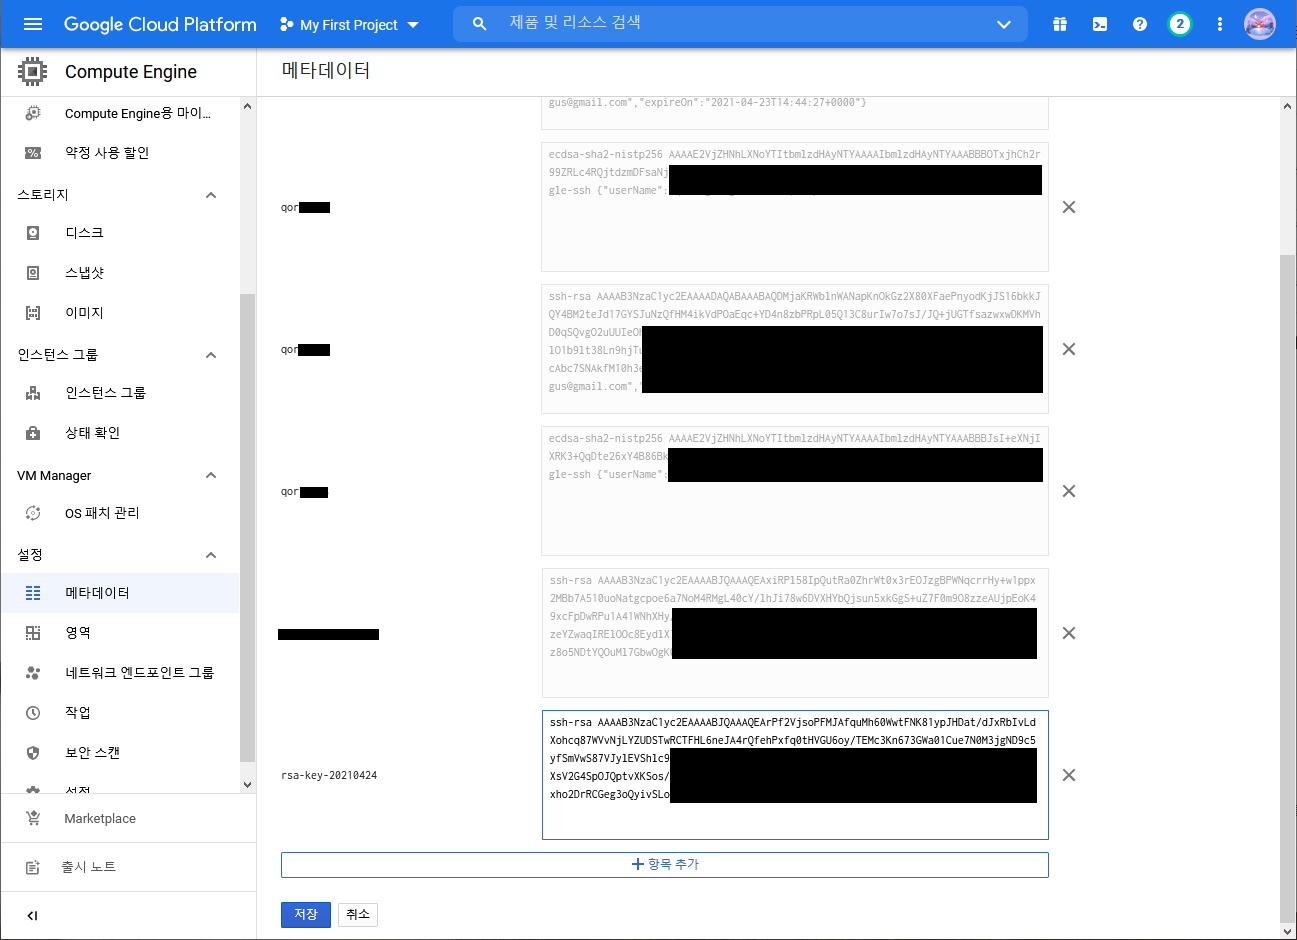Click the main page scroll-down arrow
The image size is (1297, 940).
tap(1288, 931)
